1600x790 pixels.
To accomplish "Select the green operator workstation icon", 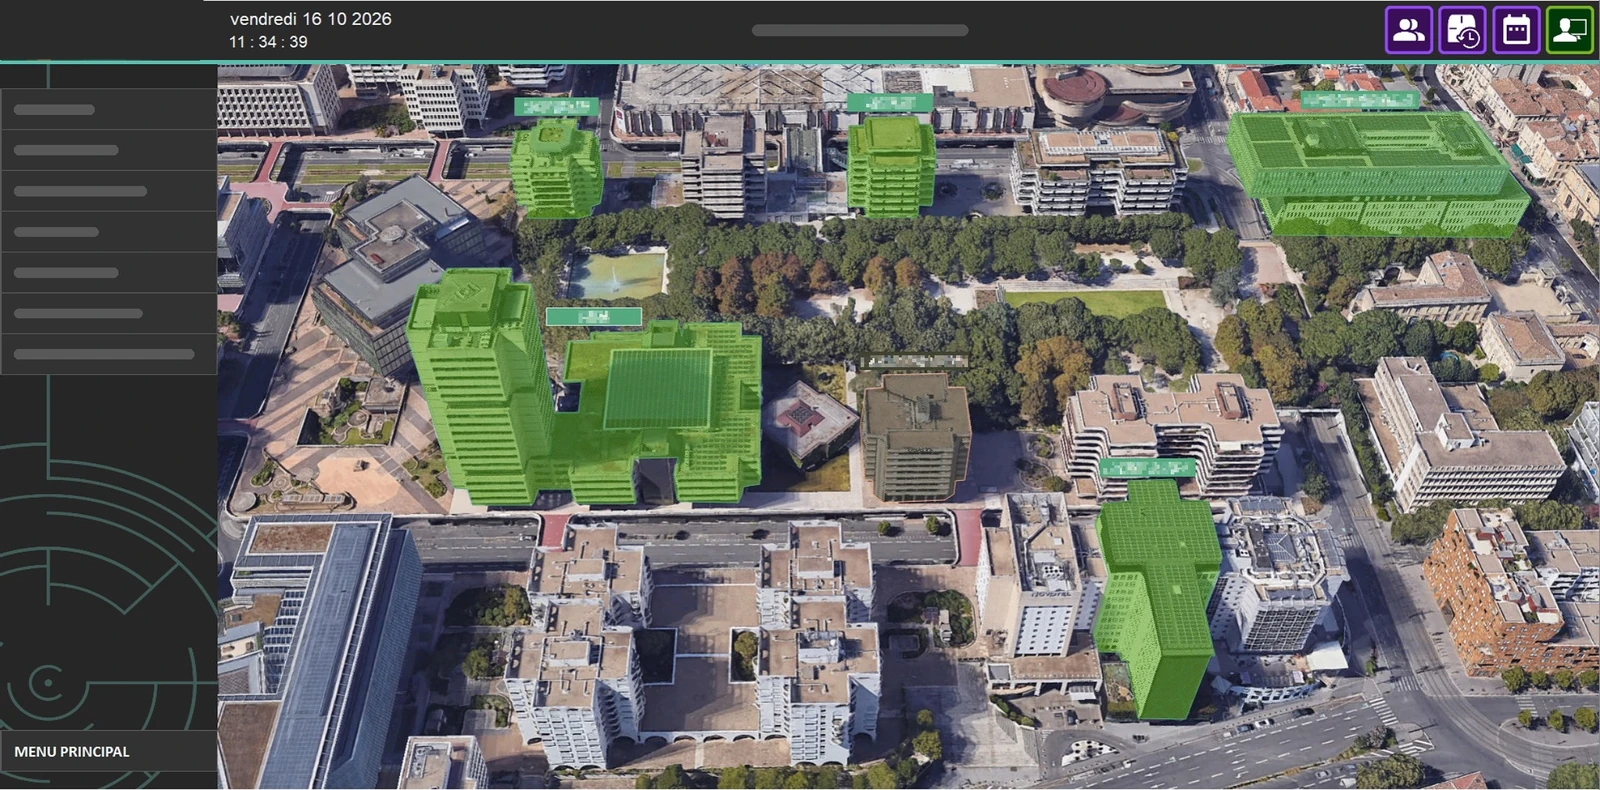I will pyautogui.click(x=1569, y=30).
